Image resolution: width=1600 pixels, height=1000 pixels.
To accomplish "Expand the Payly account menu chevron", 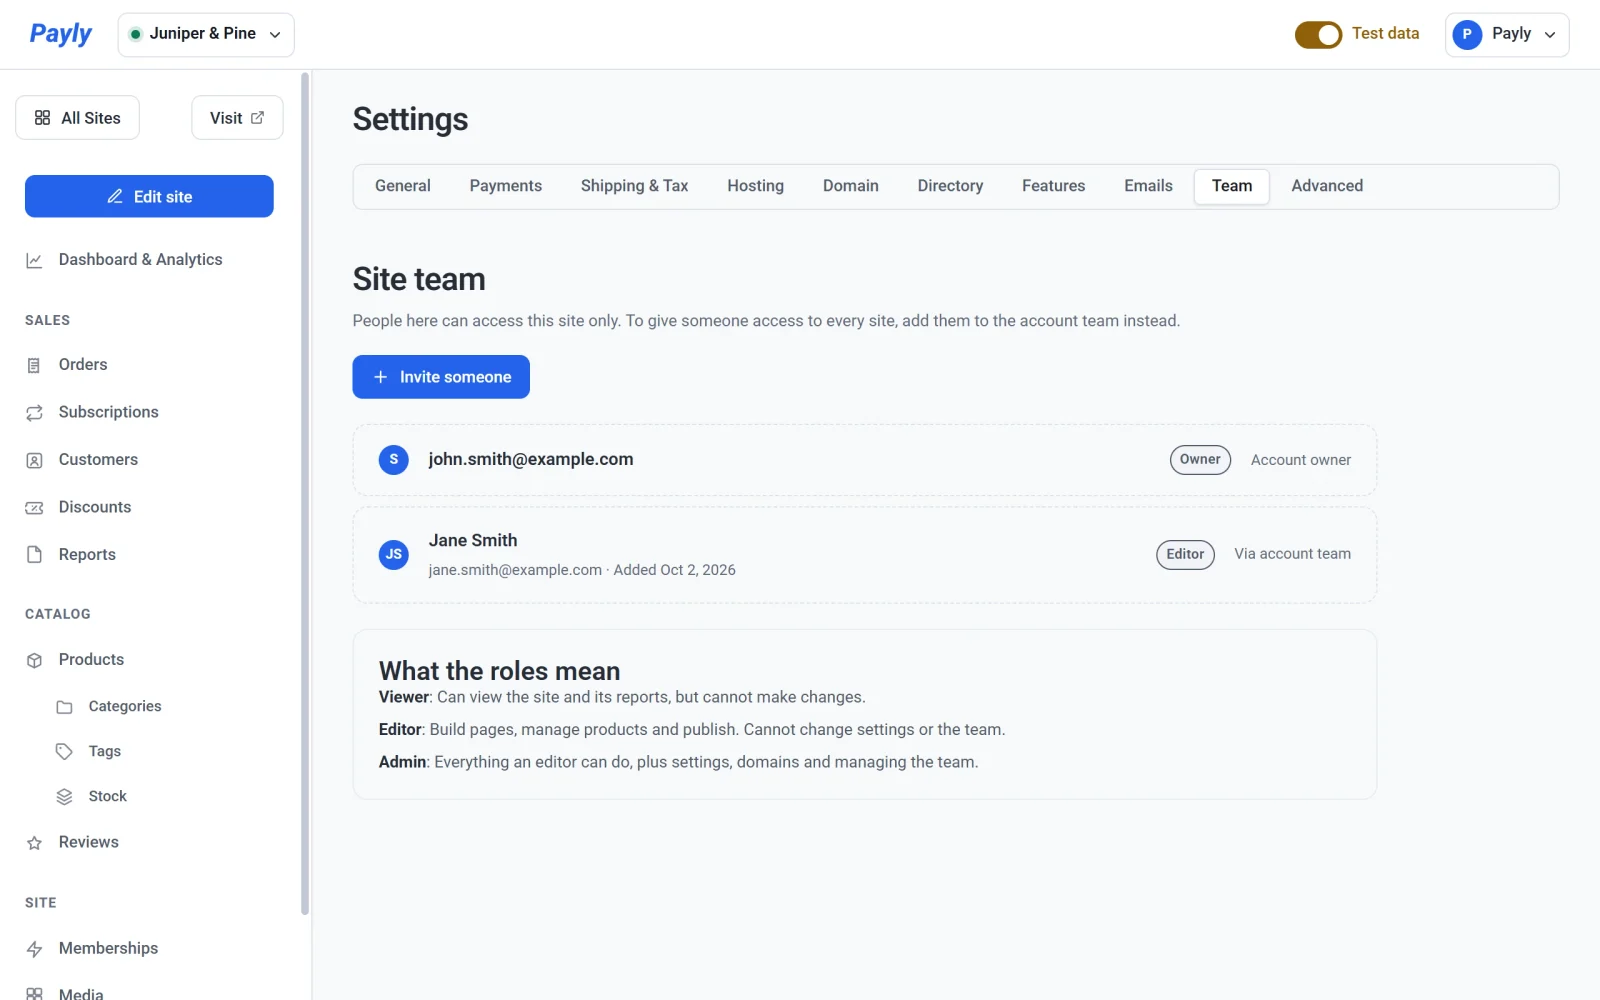I will click(1550, 35).
